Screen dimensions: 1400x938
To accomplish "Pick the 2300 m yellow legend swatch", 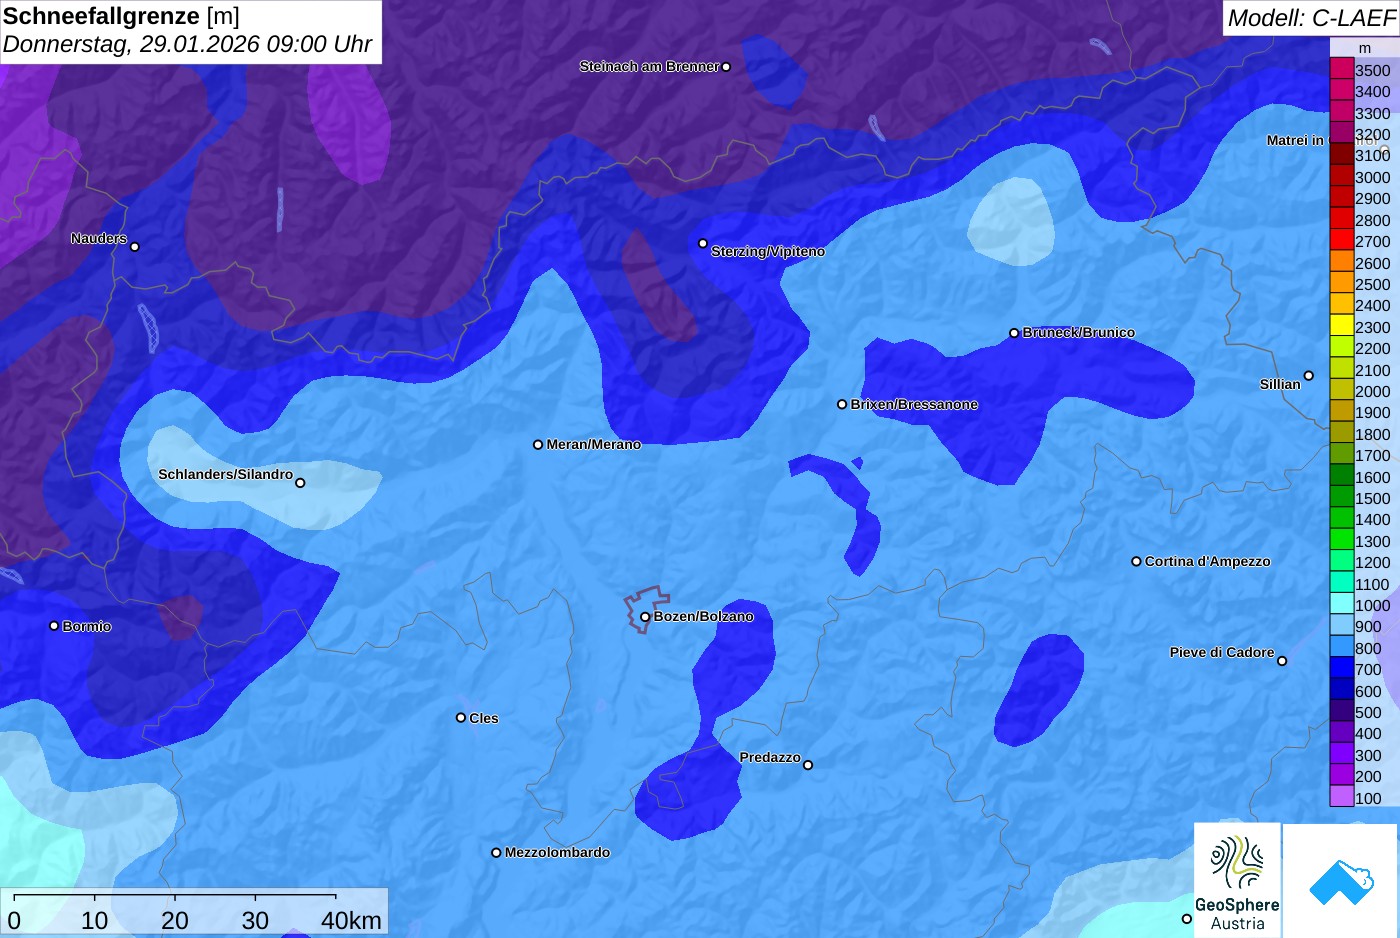I will click(x=1342, y=326).
